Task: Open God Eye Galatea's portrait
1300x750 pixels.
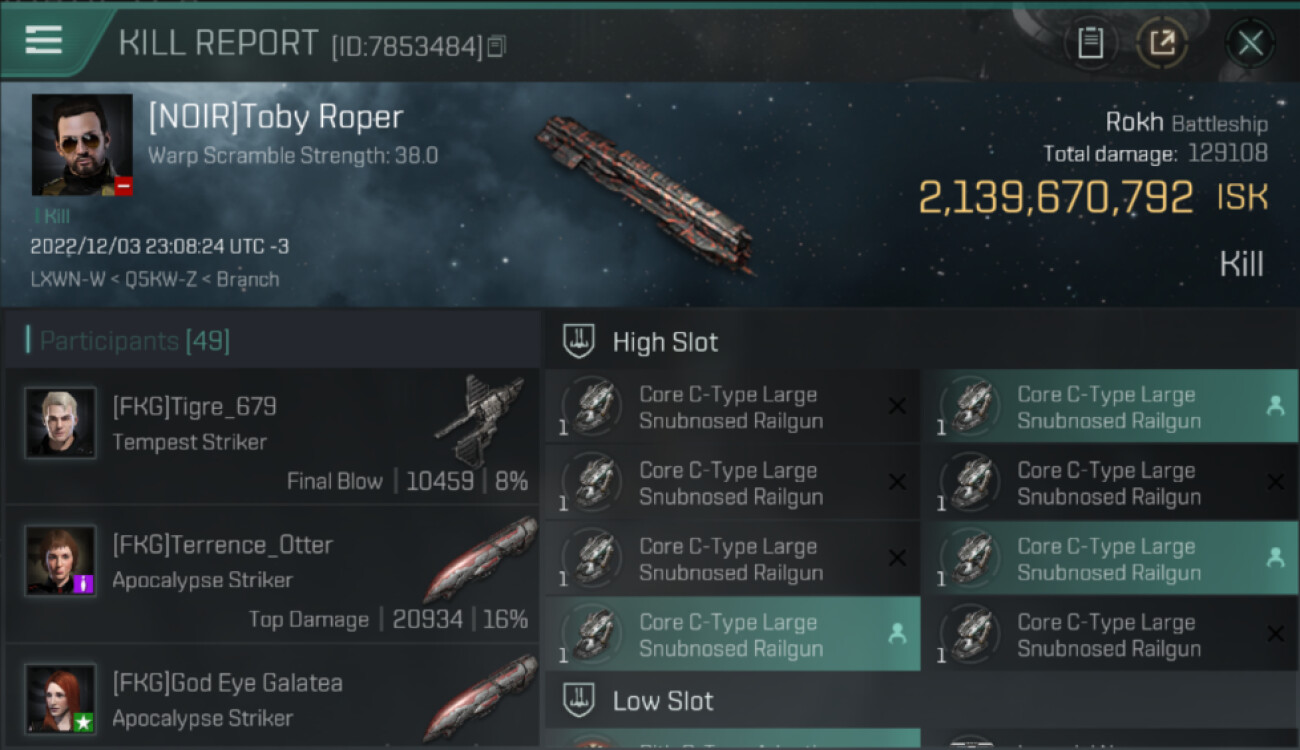Action: (x=61, y=699)
